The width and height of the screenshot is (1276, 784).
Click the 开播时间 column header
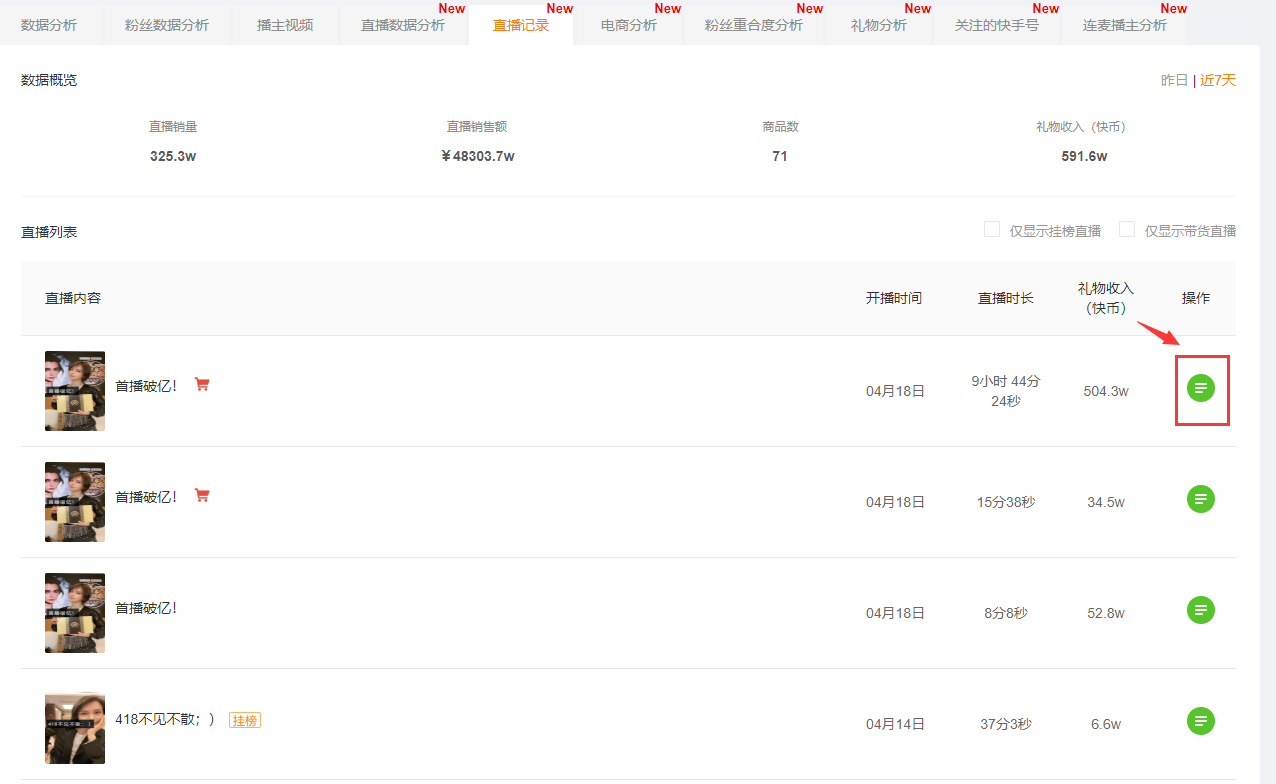(x=894, y=298)
